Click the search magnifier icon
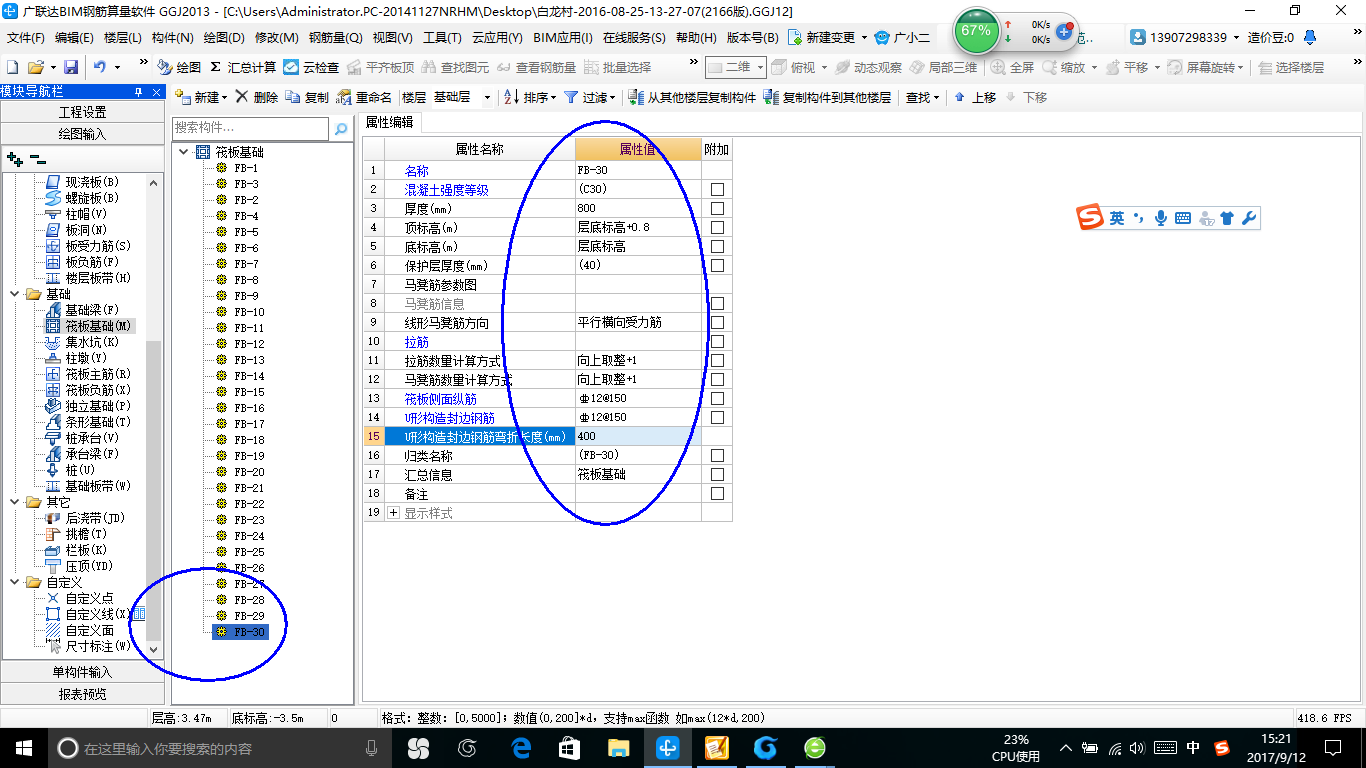Screen dimensions: 1366x768 pos(341,129)
